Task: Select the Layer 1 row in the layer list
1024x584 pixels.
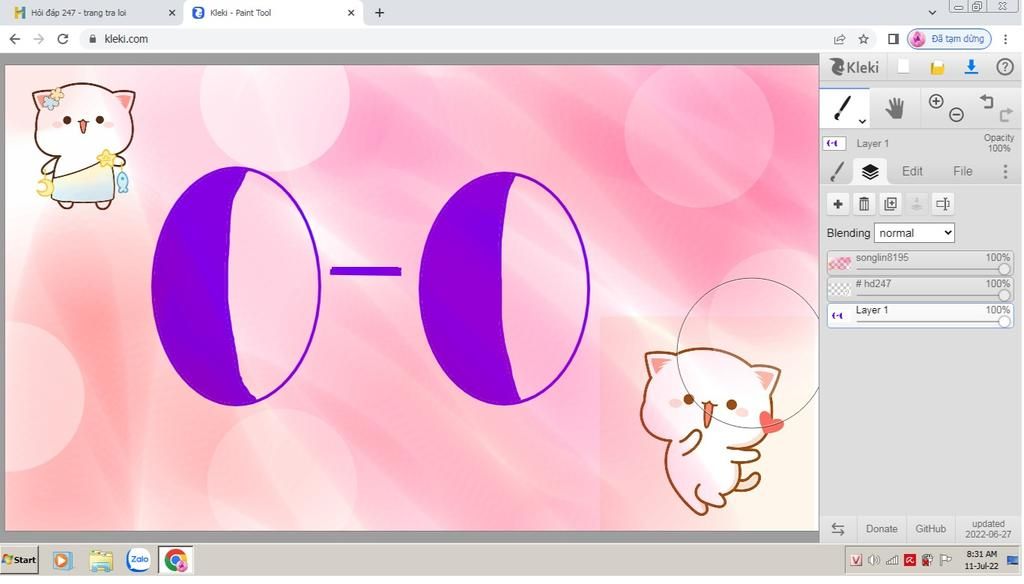Action: pyautogui.click(x=920, y=315)
